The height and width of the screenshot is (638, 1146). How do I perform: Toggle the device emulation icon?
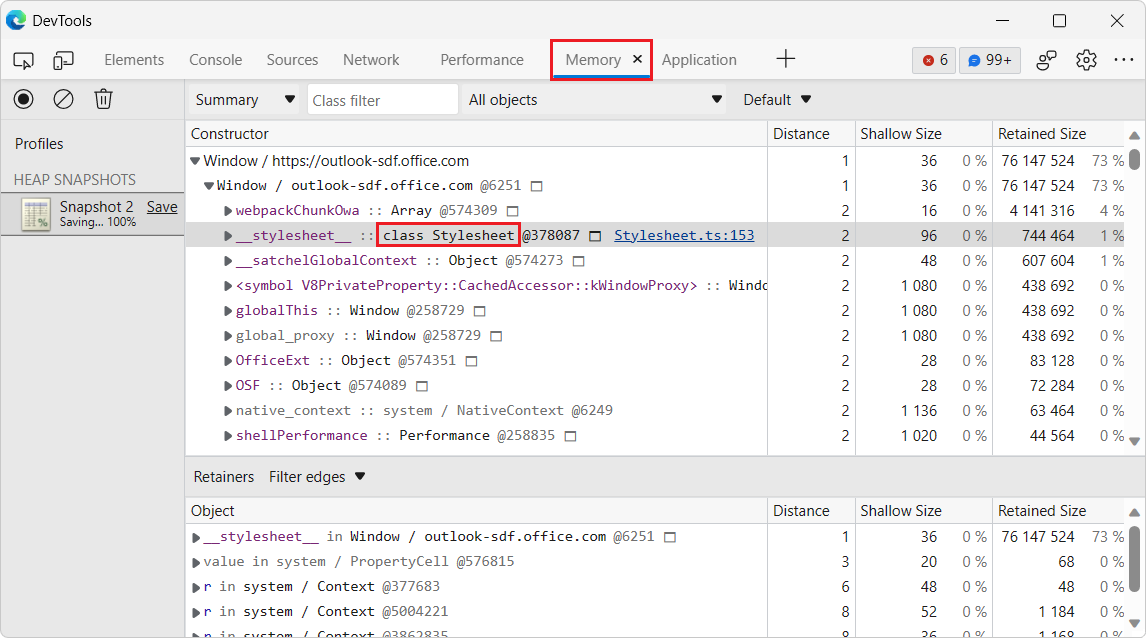63,60
